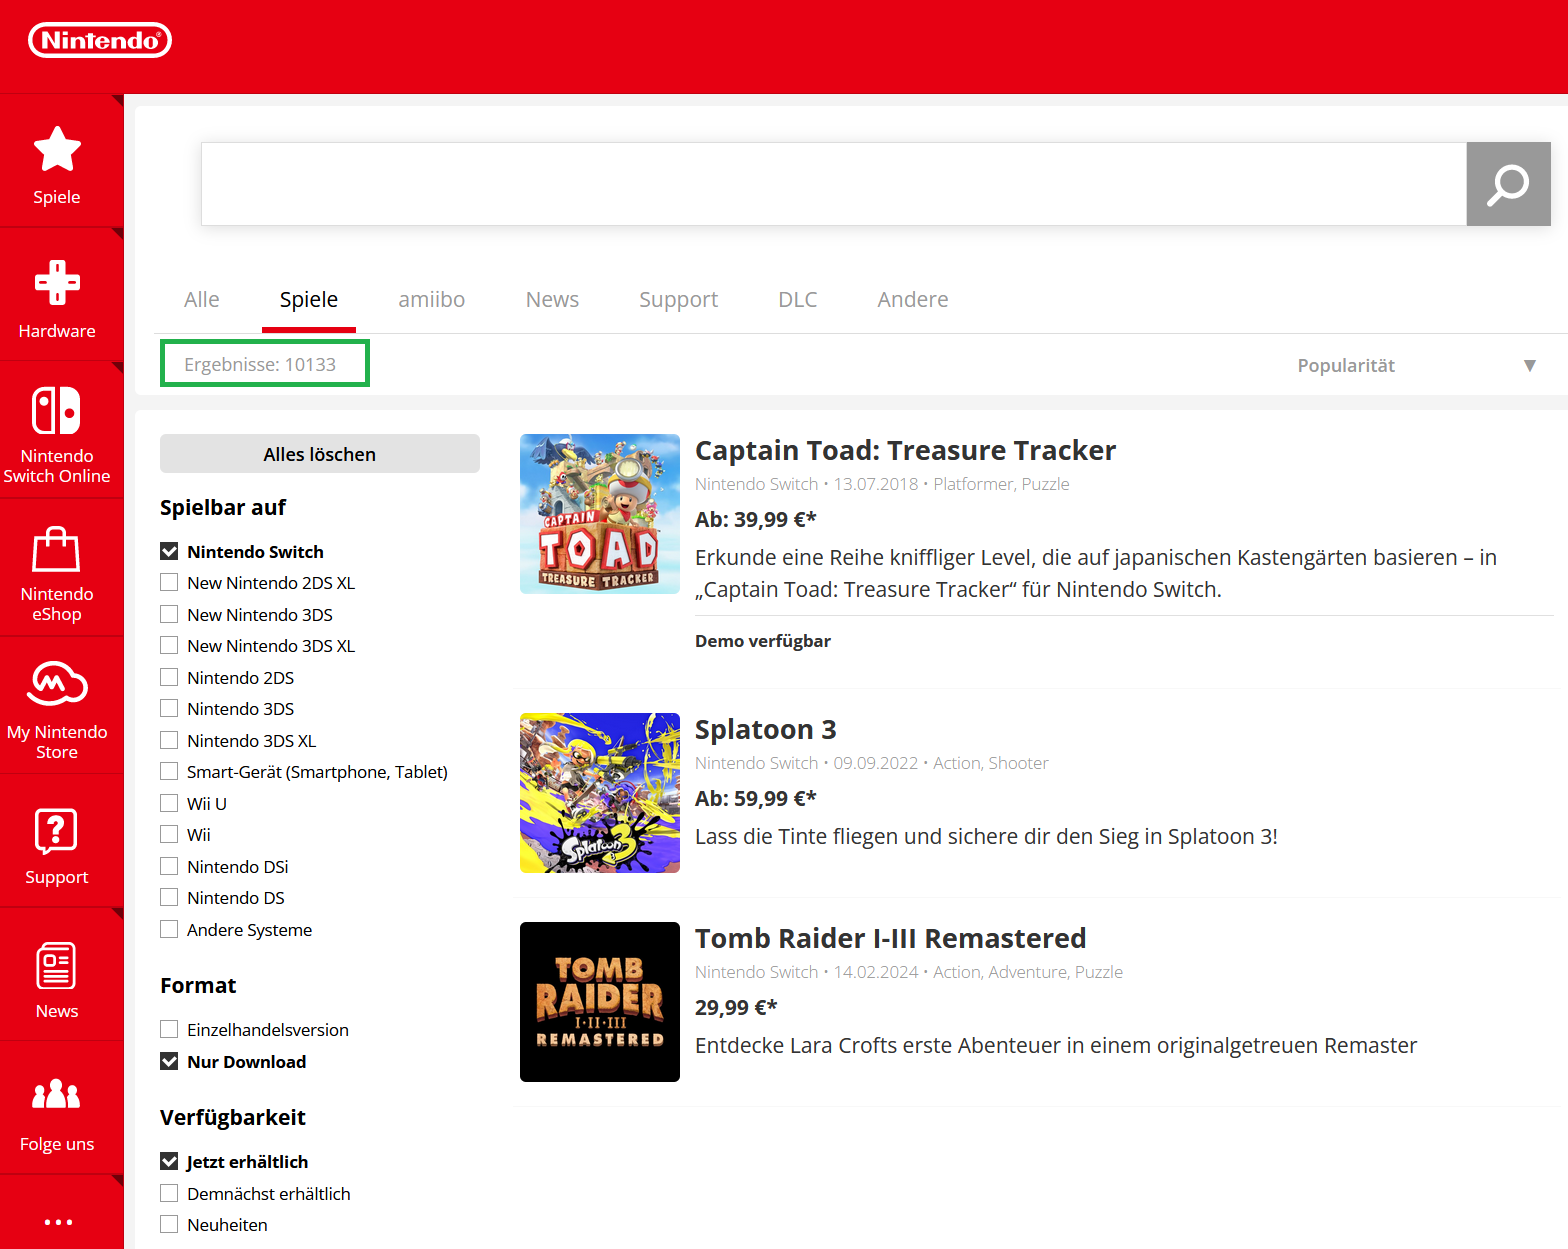Click the Tomb Raider cover thumbnail
1568x1249 pixels.
[600, 1002]
